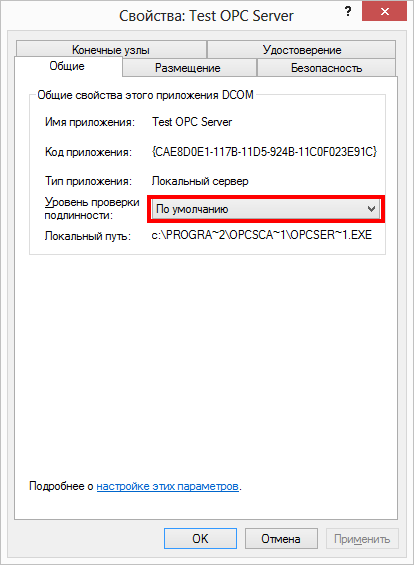Switch to the Конечные узлы tab
The image size is (414, 565).
111,50
